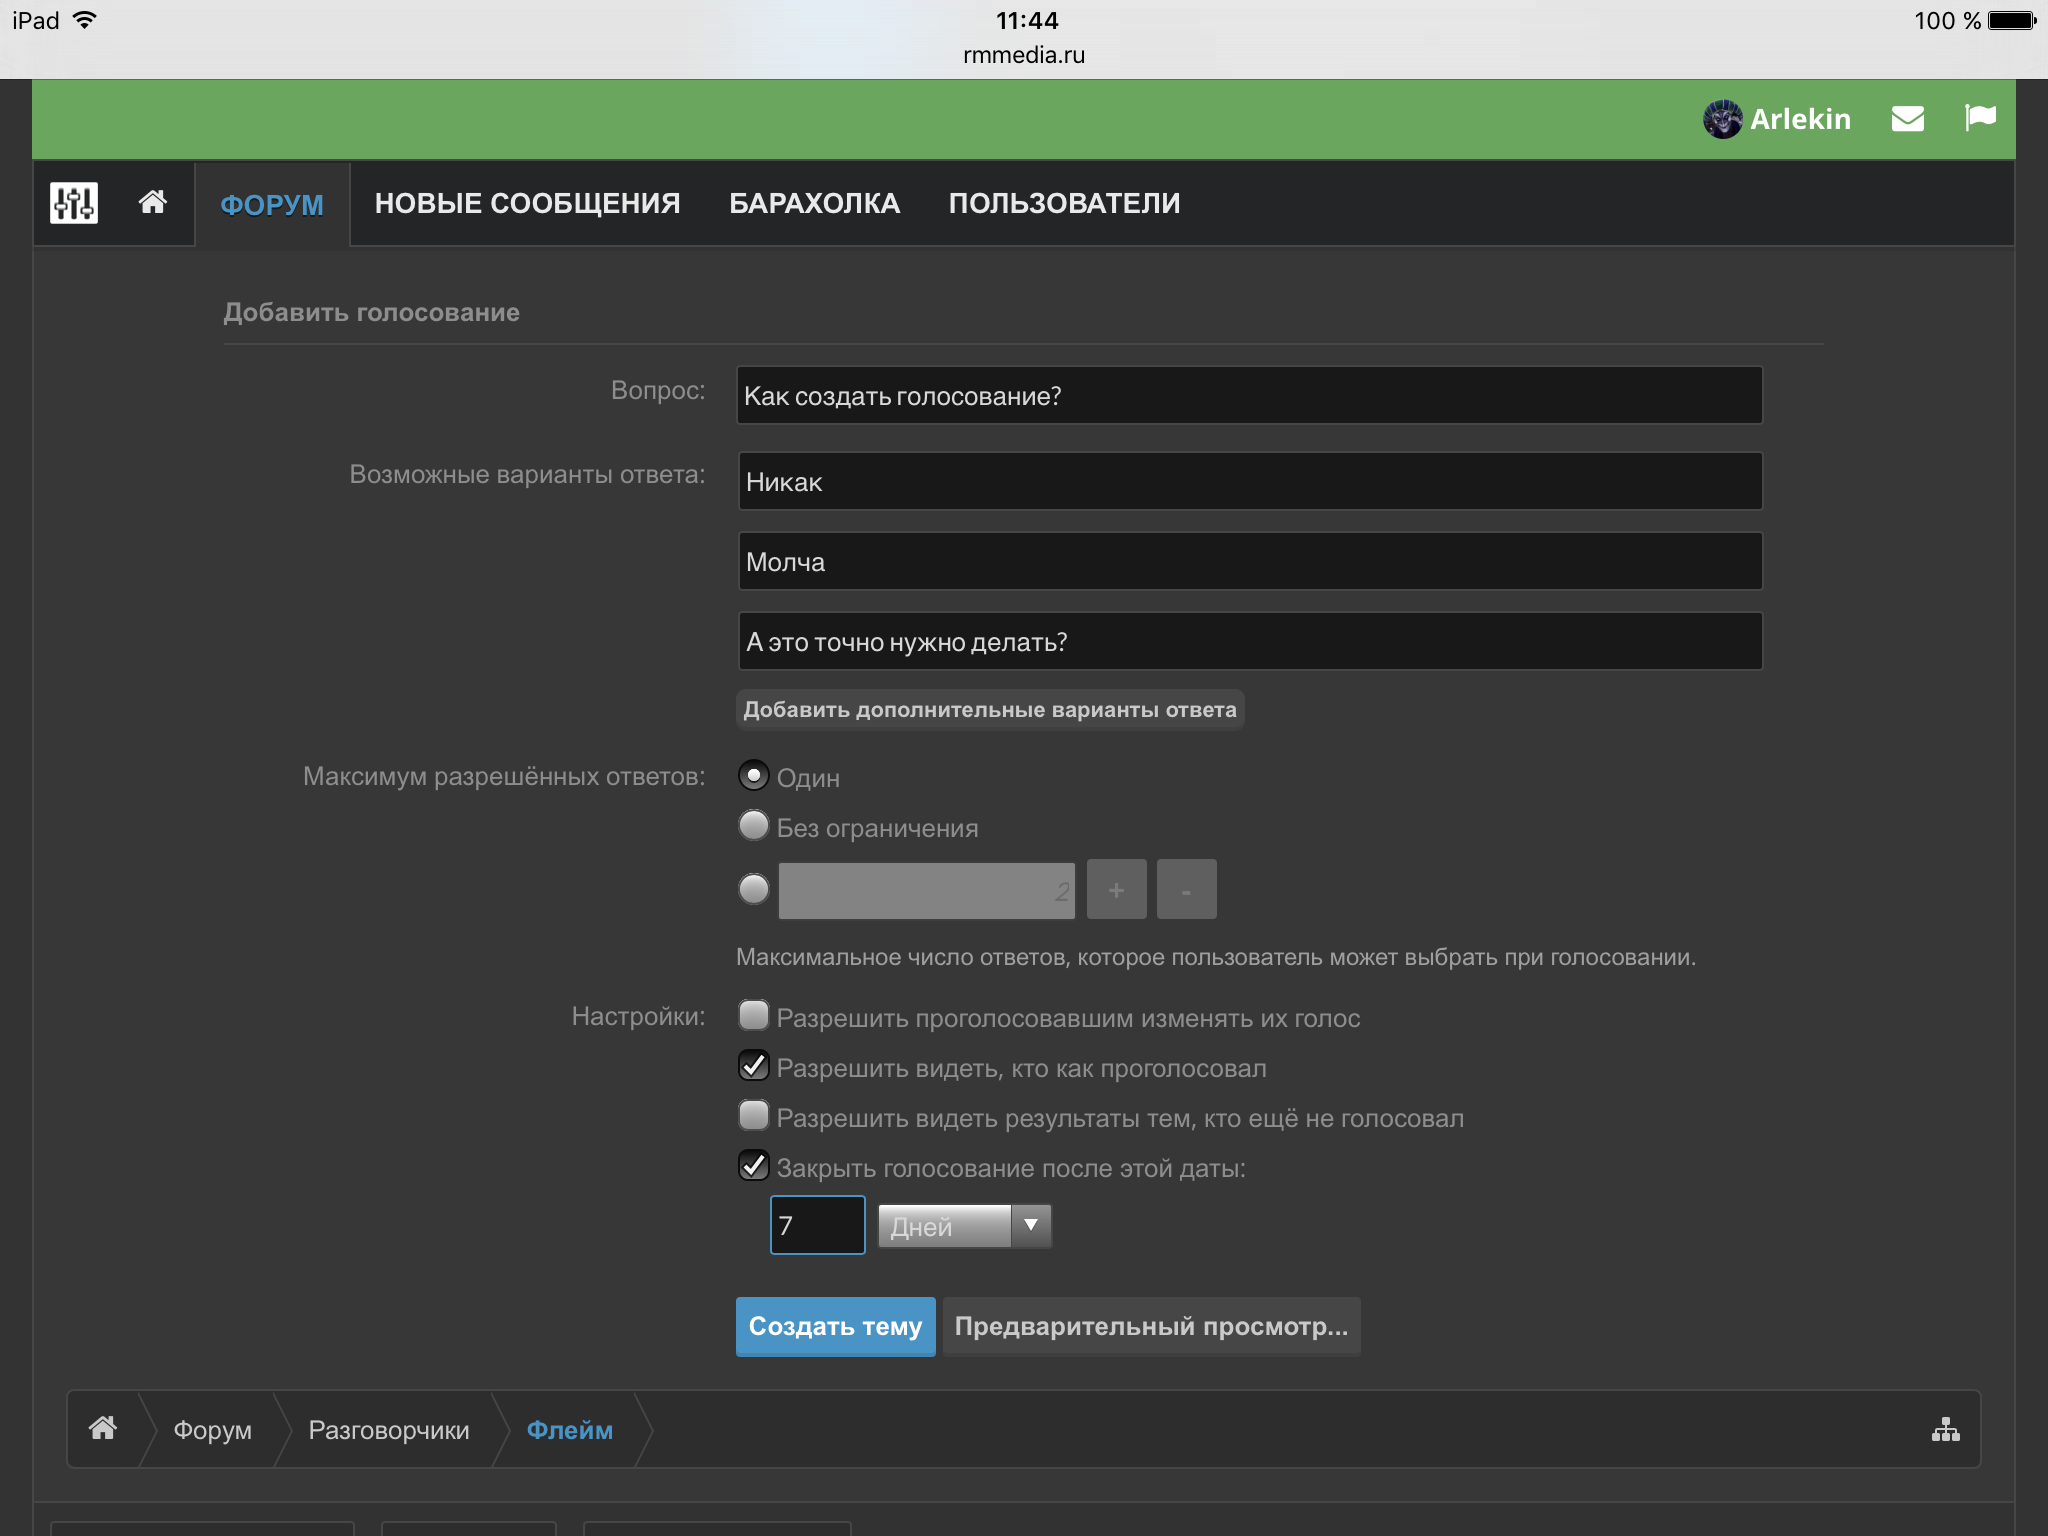Go to the "Барахолка" tab
The width and height of the screenshot is (2048, 1536).
pyautogui.click(x=814, y=204)
